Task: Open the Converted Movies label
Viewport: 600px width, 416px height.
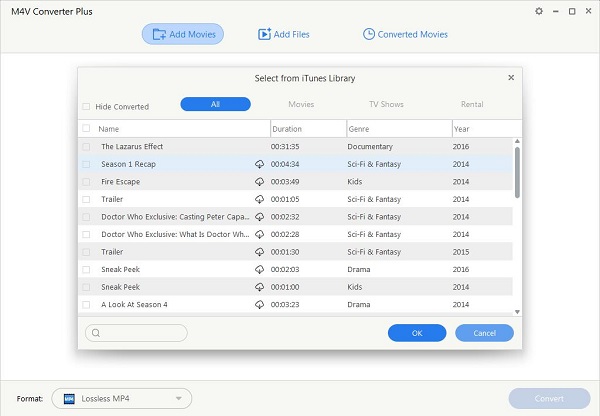Action: pyautogui.click(x=412, y=34)
